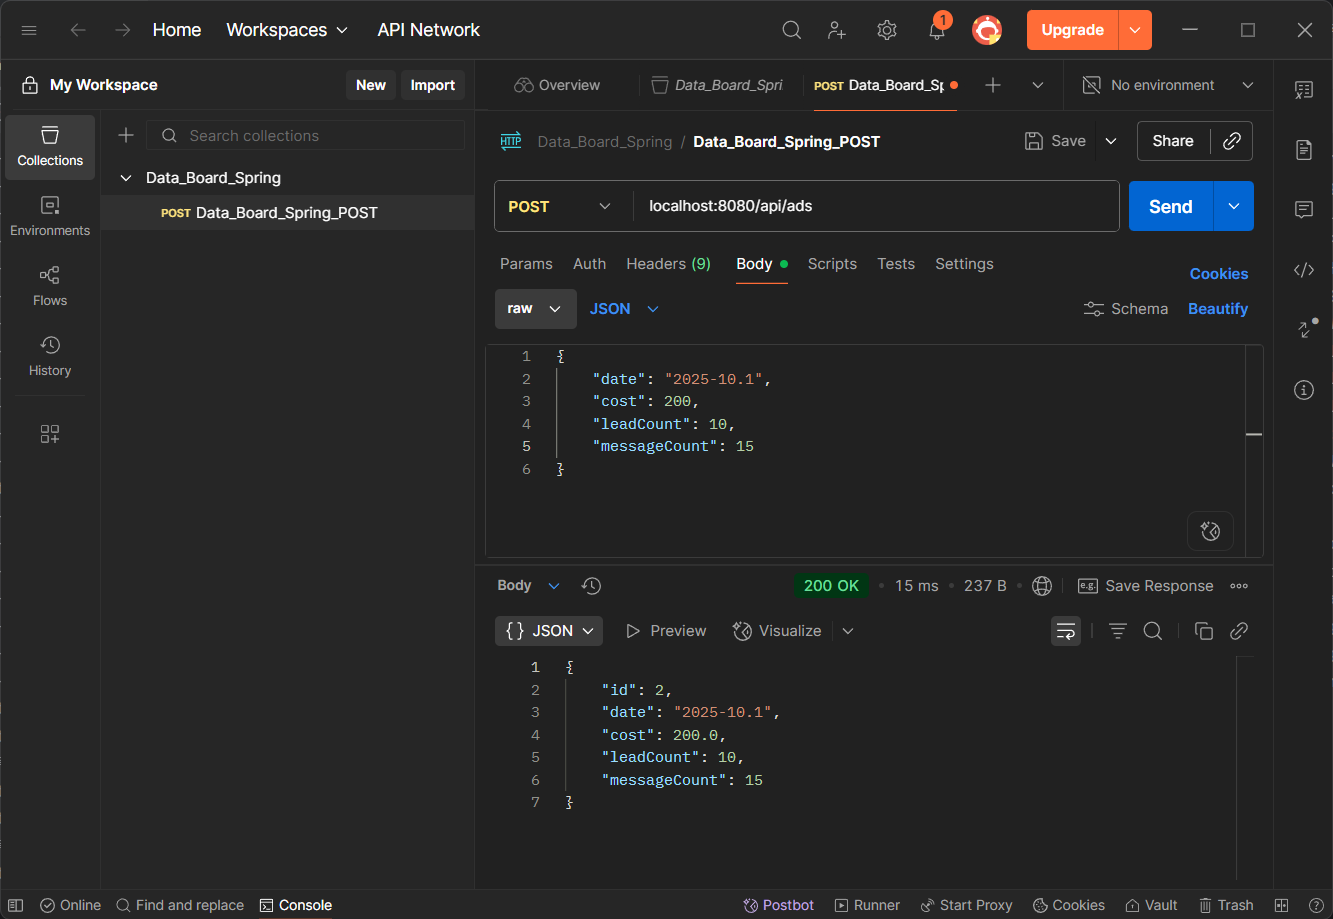Toggle the two-pane view in status bar
The width and height of the screenshot is (1333, 919).
pos(1281,905)
